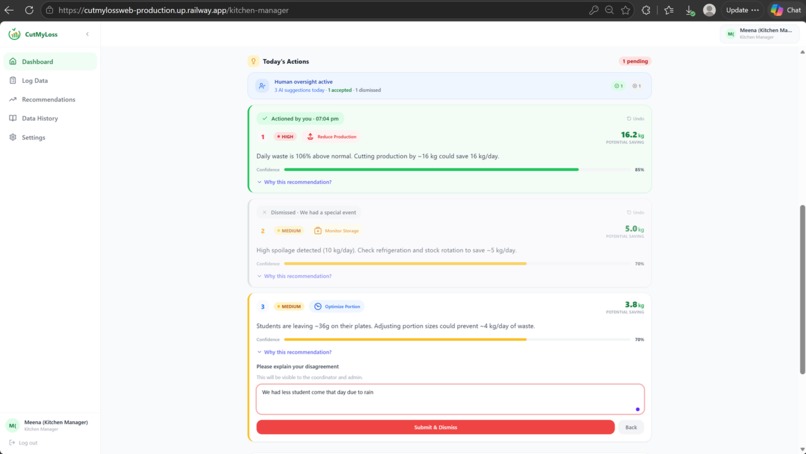Open the browser extensions icon
The width and height of the screenshot is (806, 454).
point(646,10)
